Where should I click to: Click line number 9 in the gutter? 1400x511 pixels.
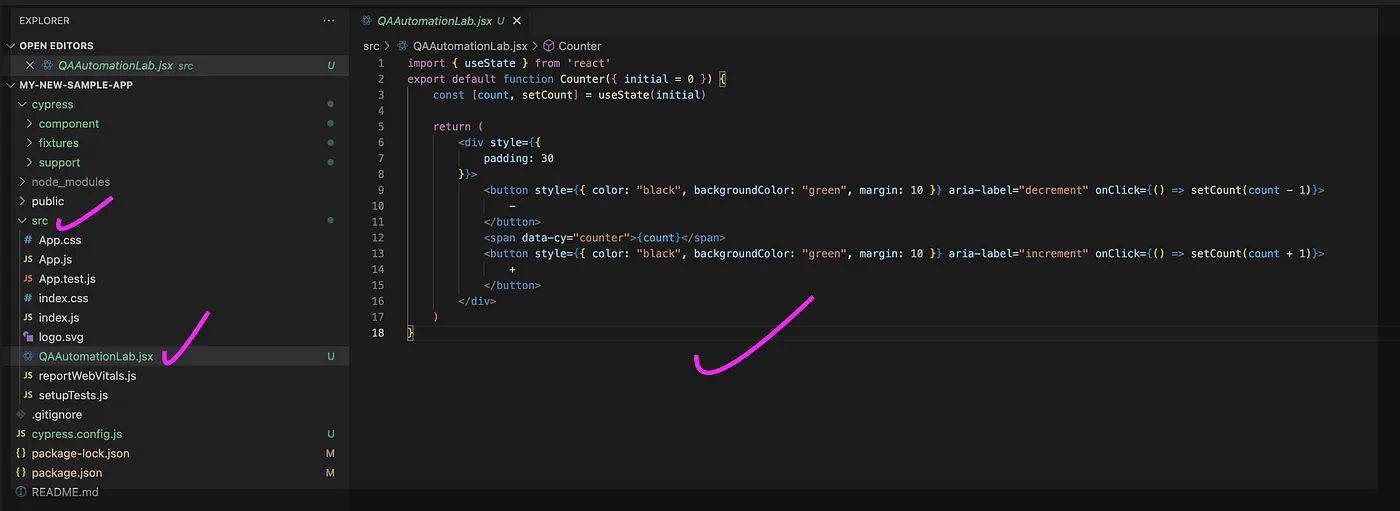(x=380, y=190)
